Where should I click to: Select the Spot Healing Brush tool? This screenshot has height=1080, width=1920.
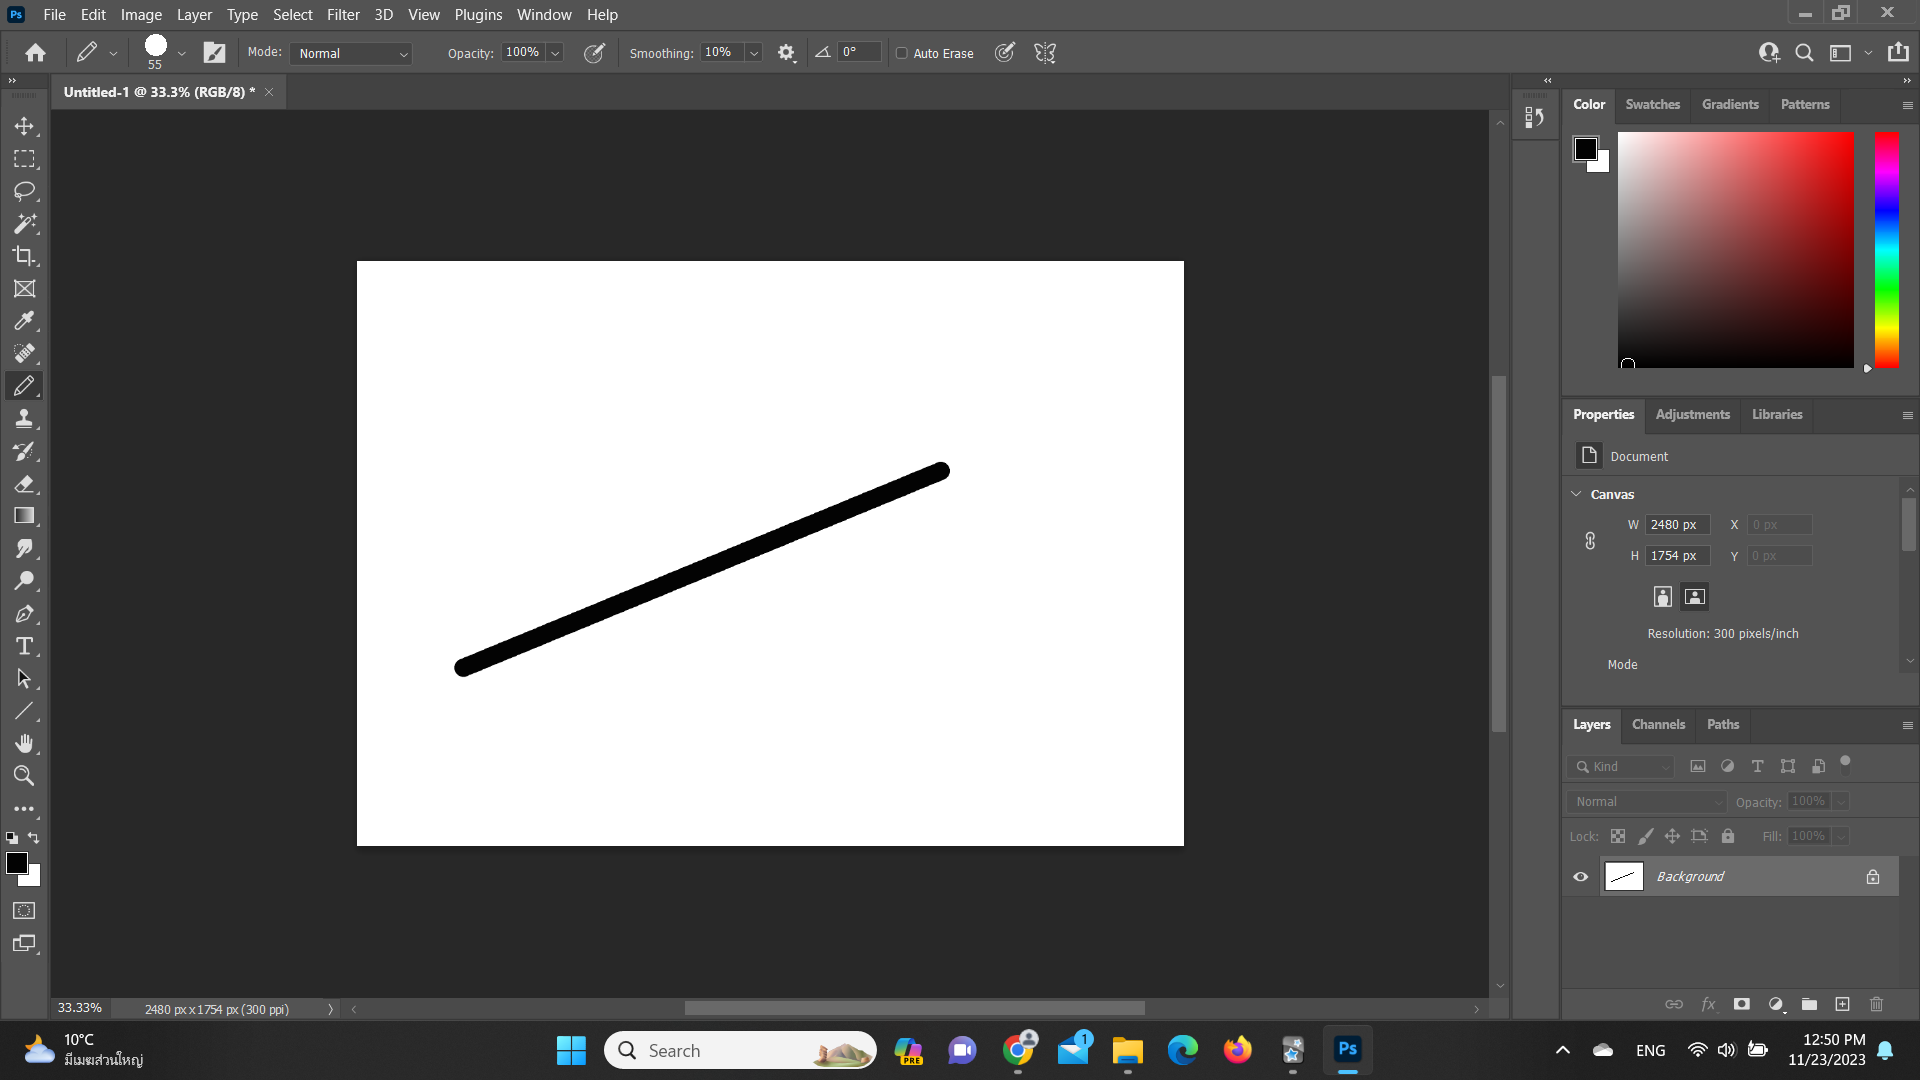(x=24, y=353)
